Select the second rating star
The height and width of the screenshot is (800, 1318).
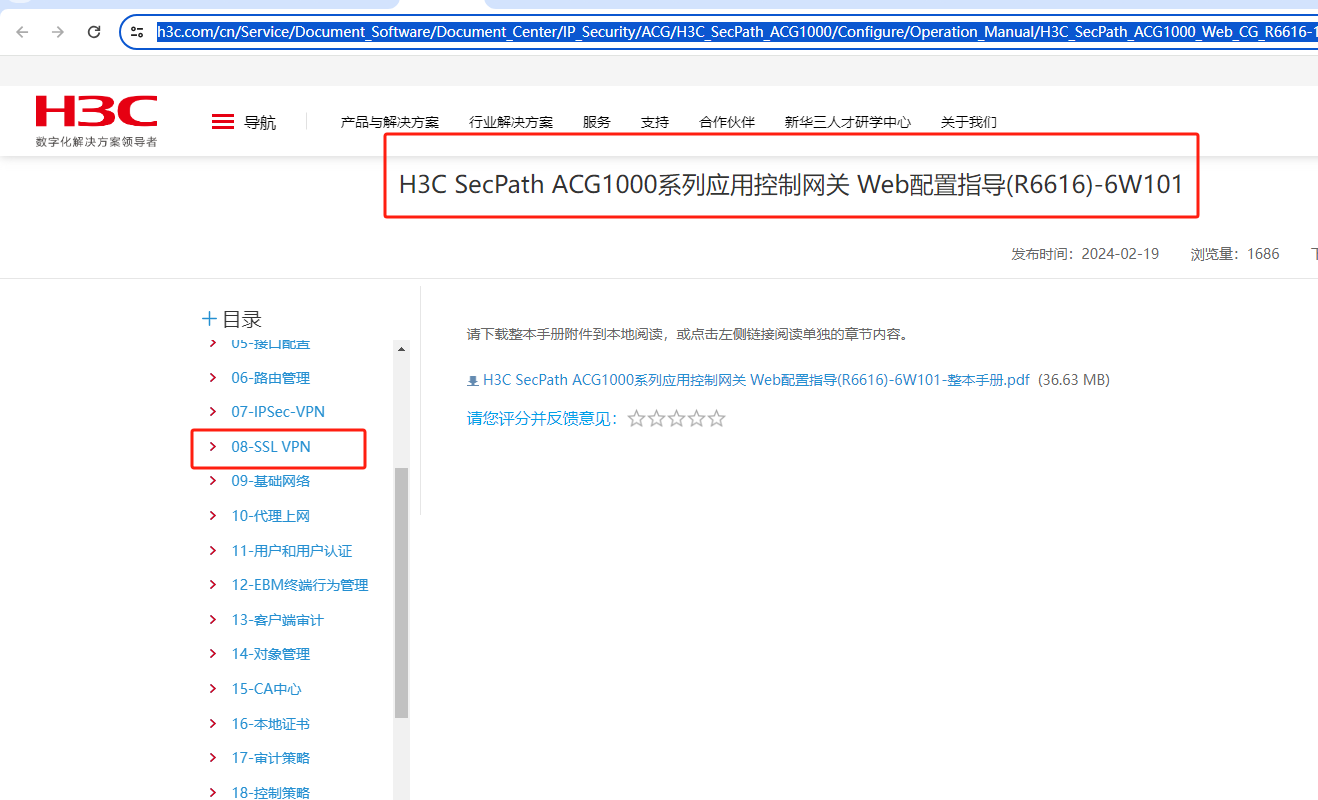[x=657, y=419]
